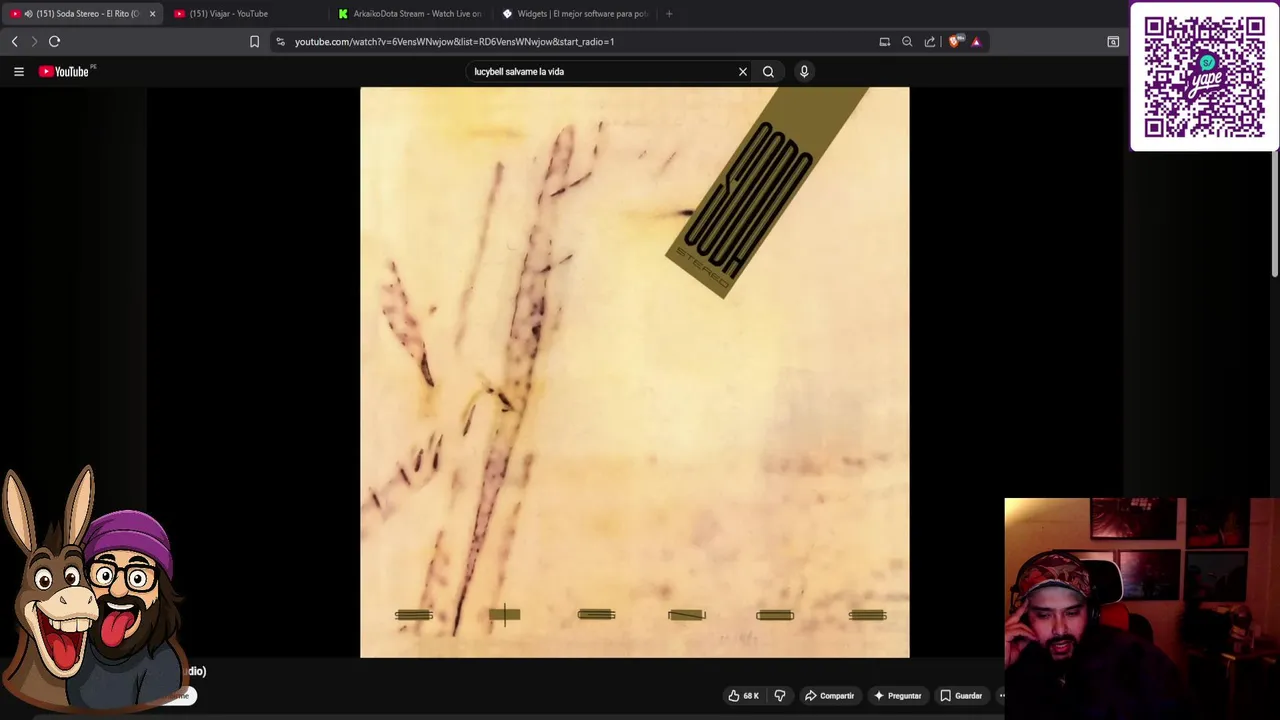Open site settings icon in address bar
Image resolution: width=1280 pixels, height=720 pixels.
coord(281,41)
